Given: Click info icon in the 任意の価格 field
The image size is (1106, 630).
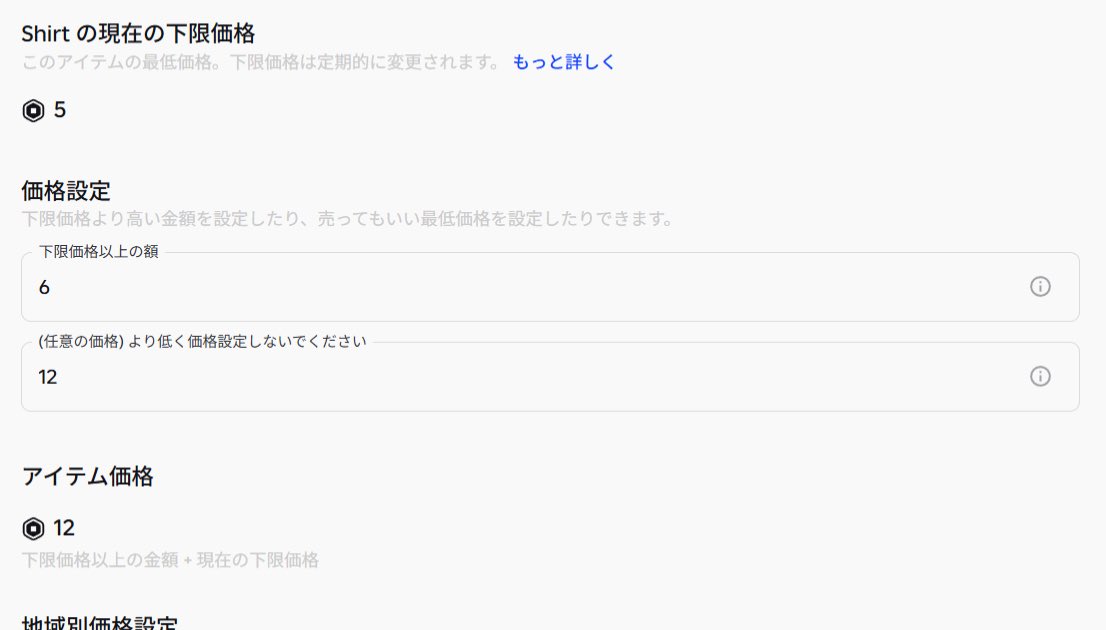Looking at the screenshot, I should click(x=1040, y=376).
